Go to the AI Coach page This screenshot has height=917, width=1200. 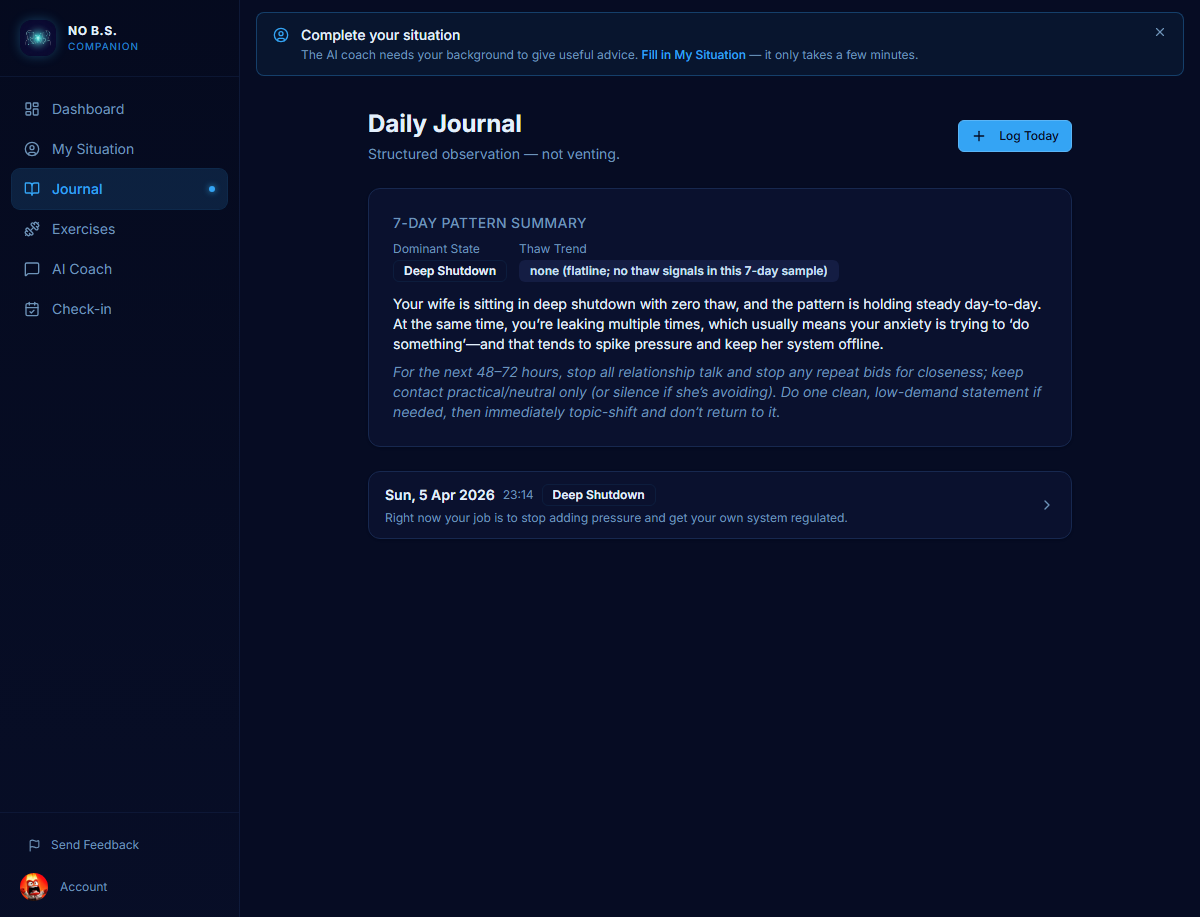tap(82, 269)
